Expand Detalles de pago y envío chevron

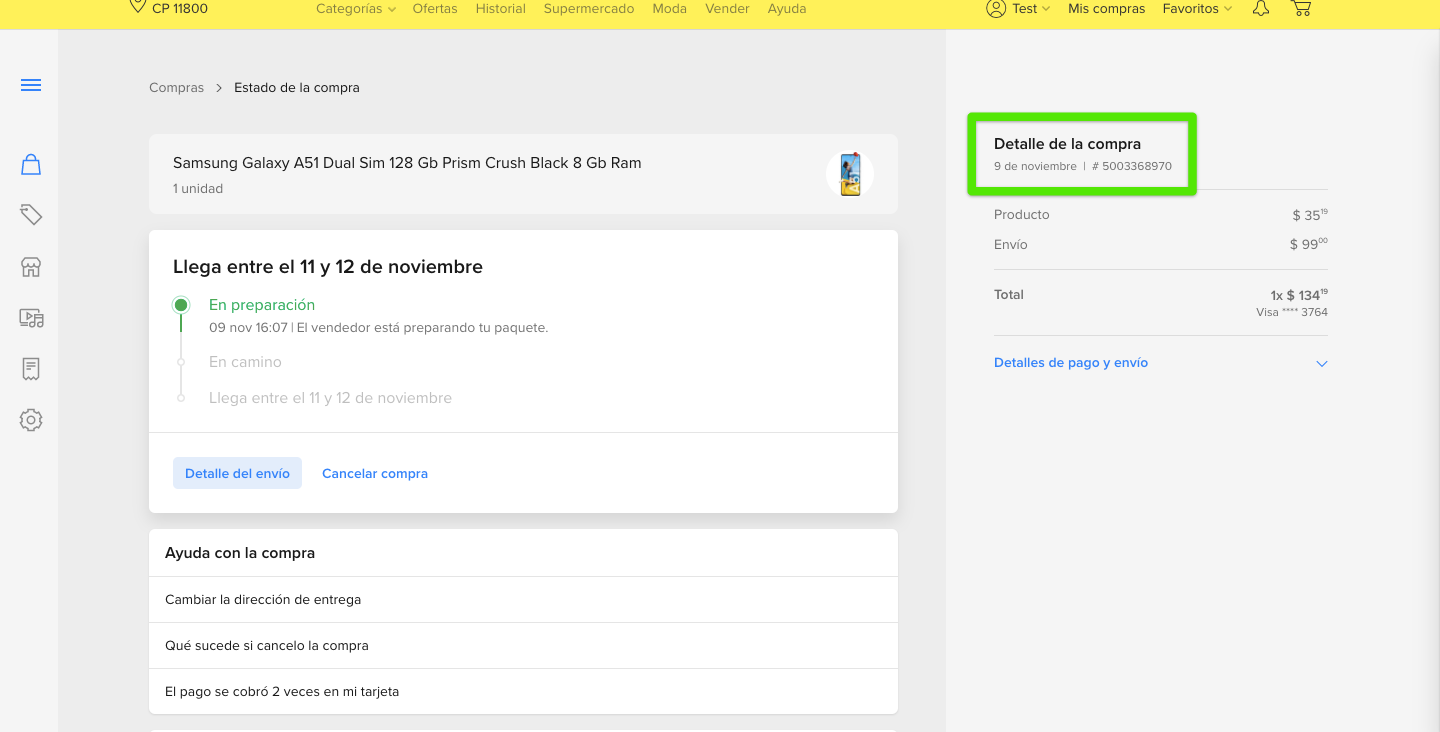1321,364
